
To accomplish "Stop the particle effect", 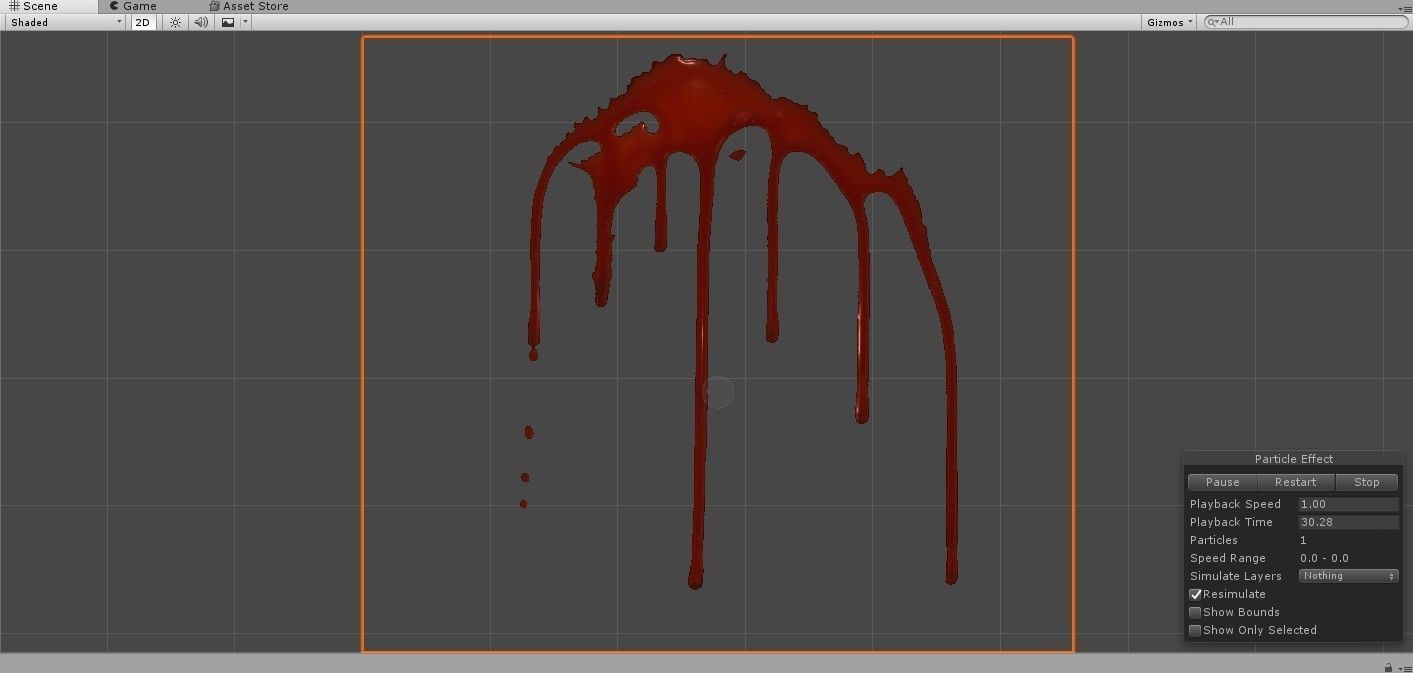I will (1366, 482).
